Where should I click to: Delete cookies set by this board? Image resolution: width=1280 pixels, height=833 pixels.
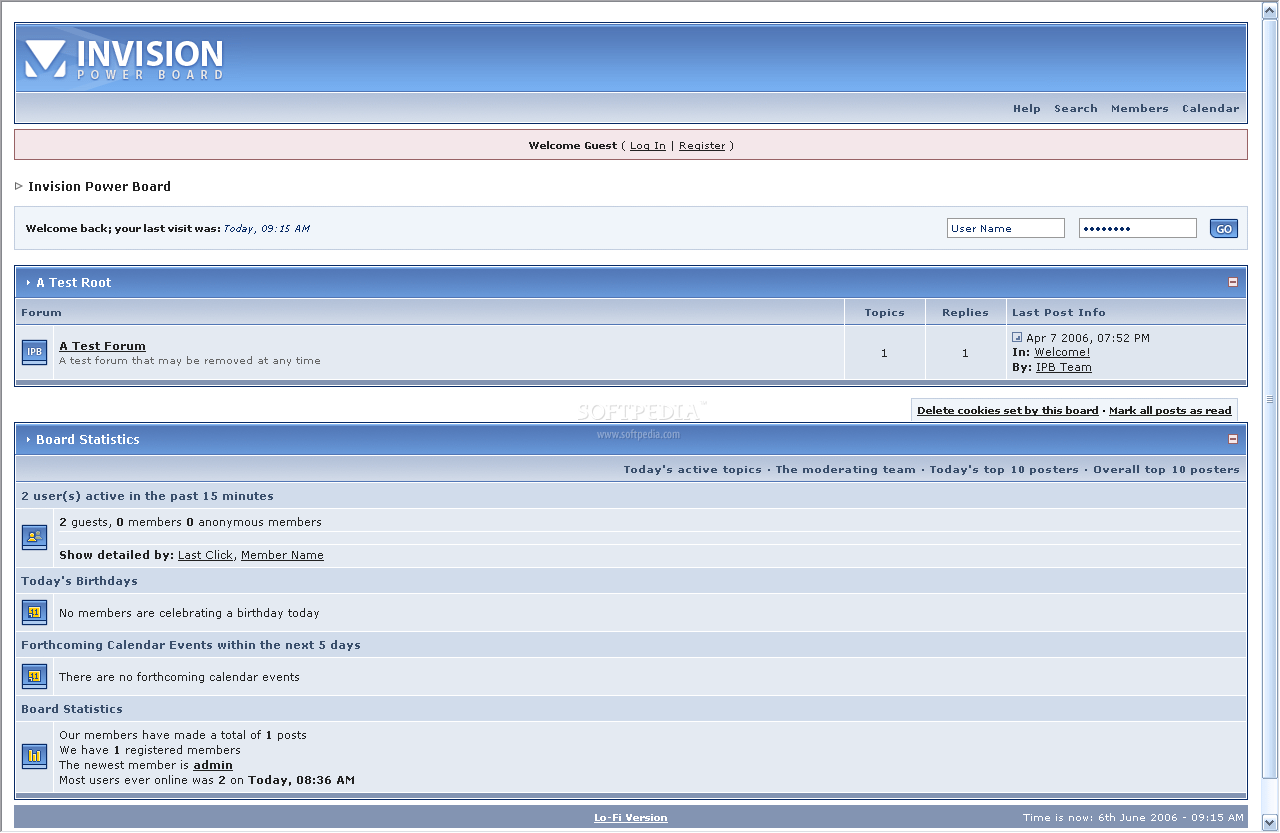pos(1008,411)
